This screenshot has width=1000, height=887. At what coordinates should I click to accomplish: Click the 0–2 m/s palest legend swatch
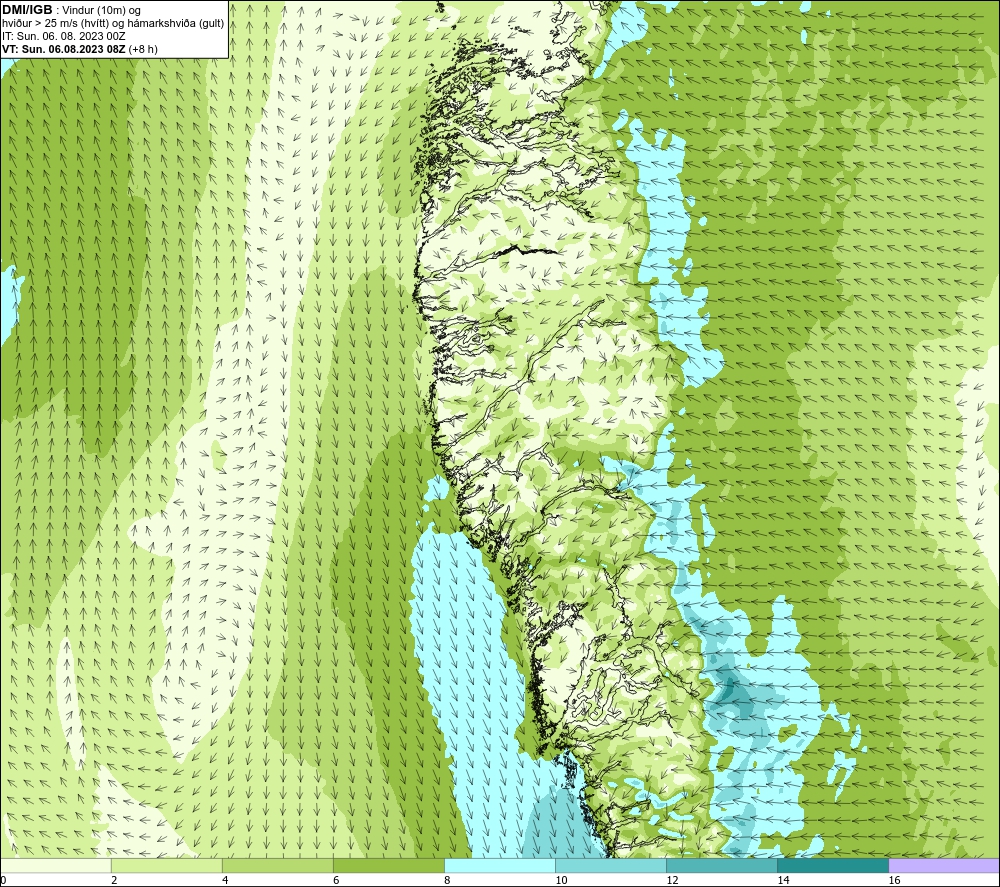click(x=56, y=866)
